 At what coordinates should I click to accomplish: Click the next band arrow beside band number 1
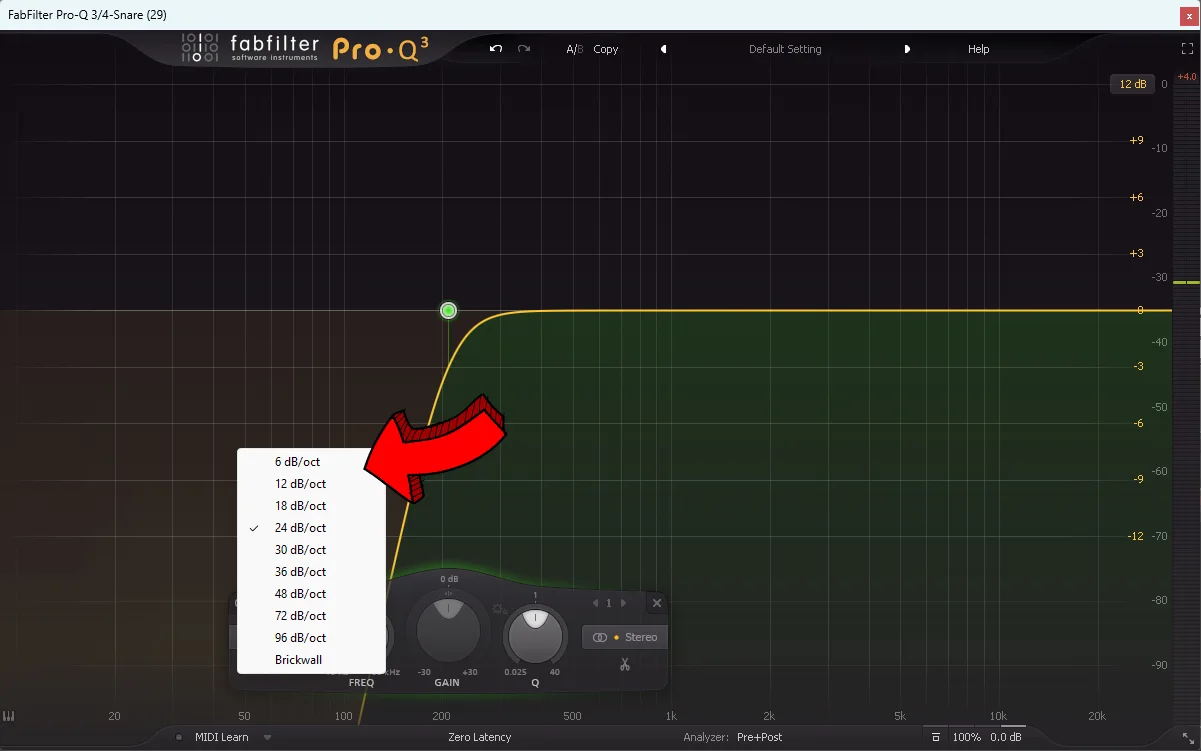point(622,603)
